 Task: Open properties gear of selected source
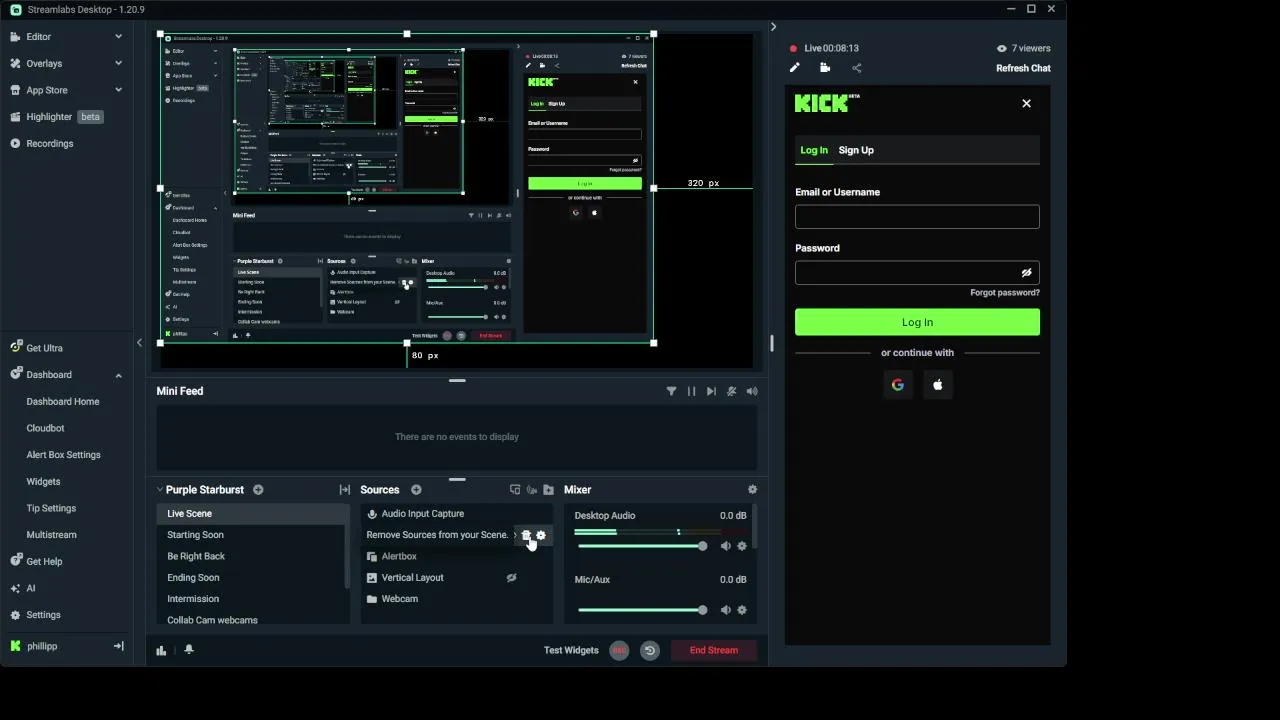(541, 535)
